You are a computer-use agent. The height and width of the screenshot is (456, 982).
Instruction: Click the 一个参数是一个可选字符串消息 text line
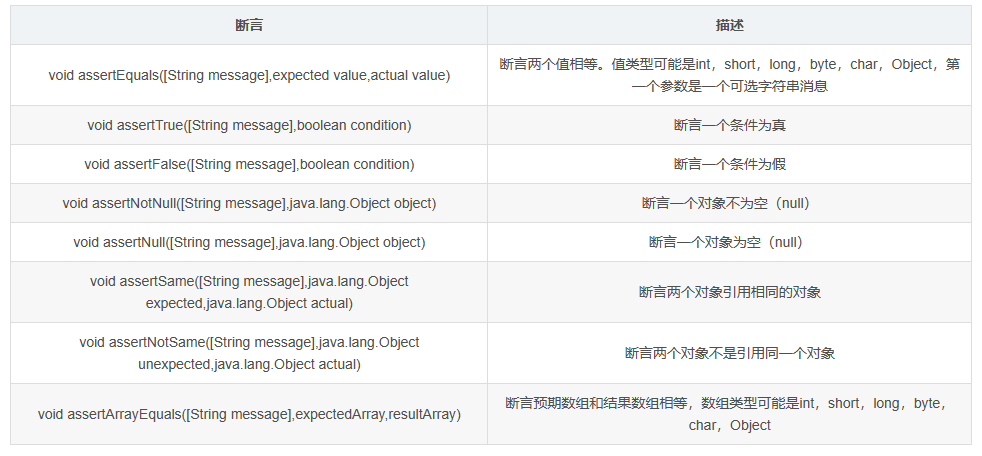point(730,86)
